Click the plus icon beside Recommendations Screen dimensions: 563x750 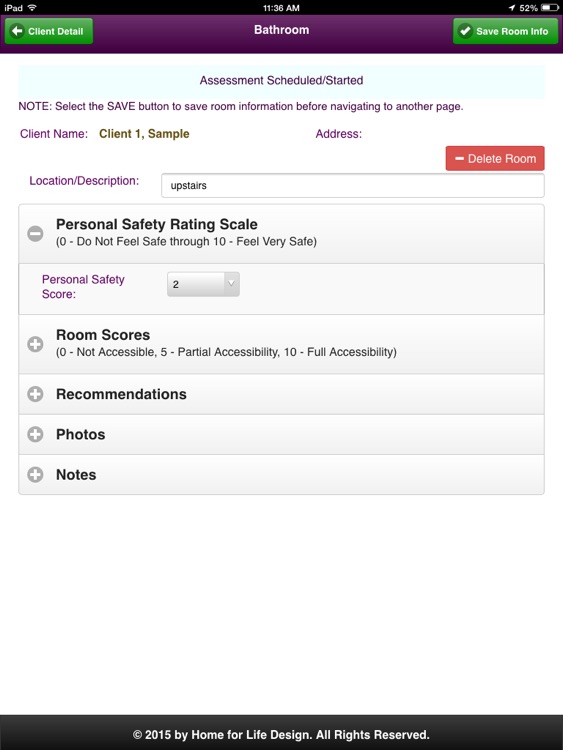35,394
